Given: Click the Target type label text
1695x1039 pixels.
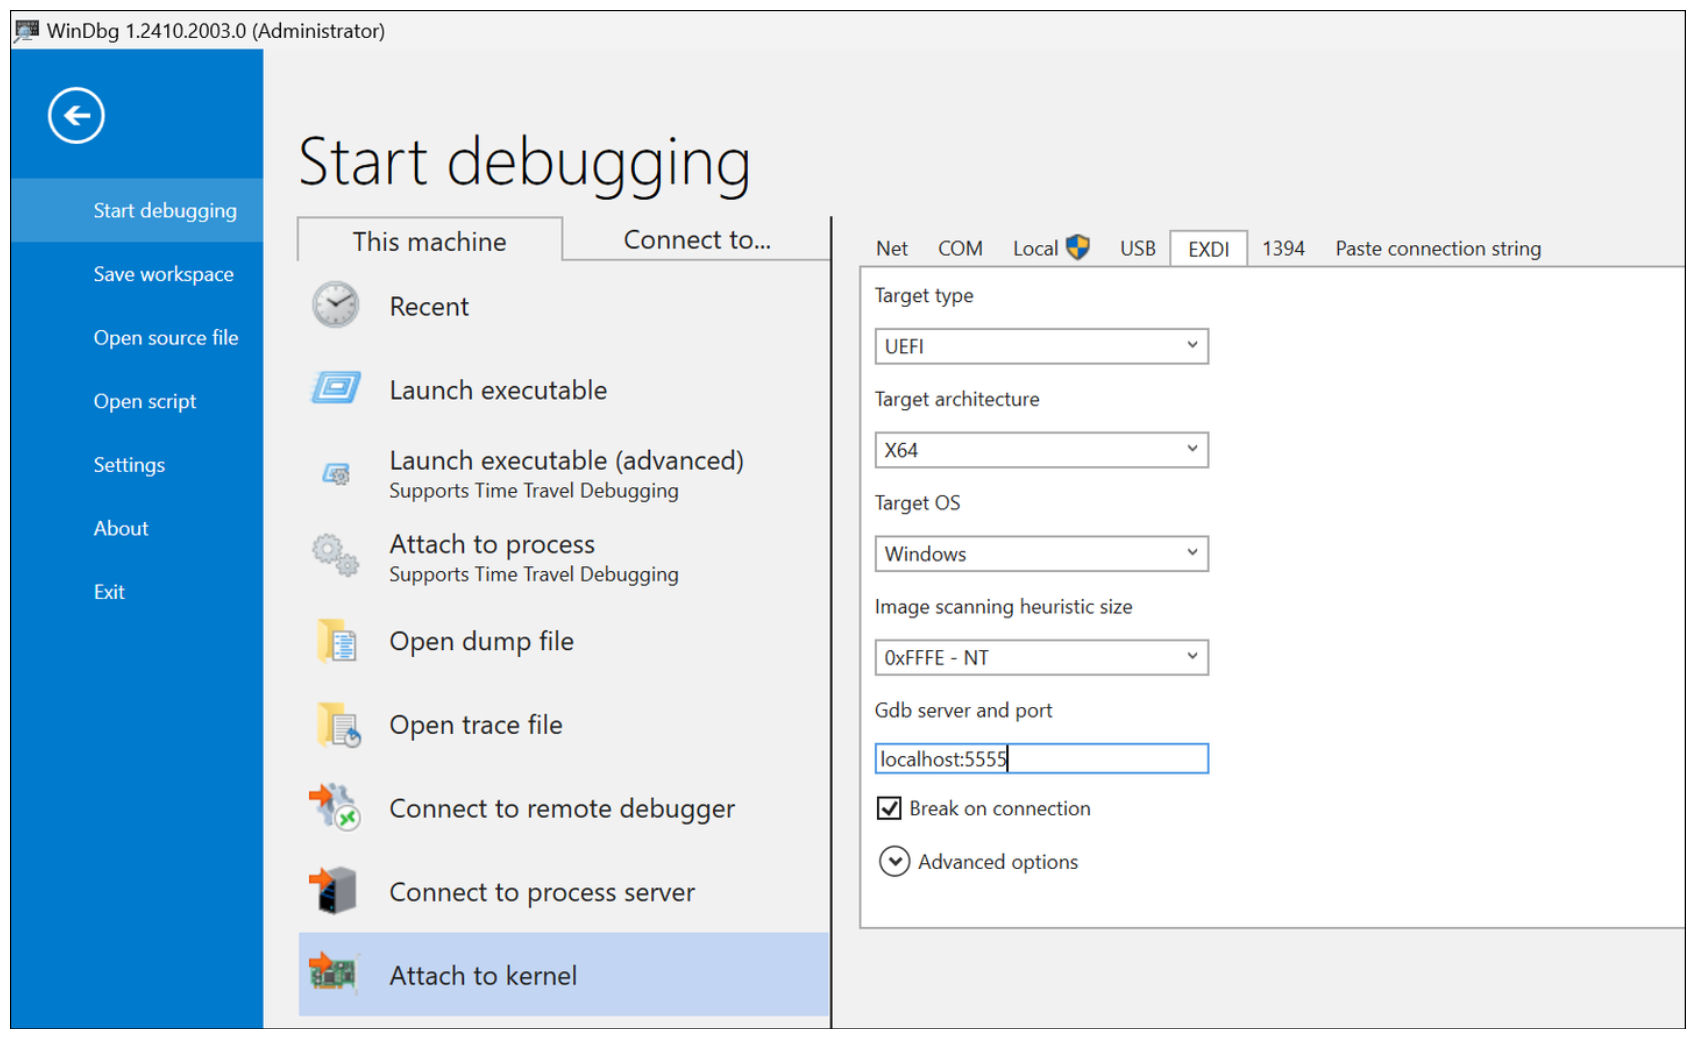Looking at the screenshot, I should [x=923, y=296].
